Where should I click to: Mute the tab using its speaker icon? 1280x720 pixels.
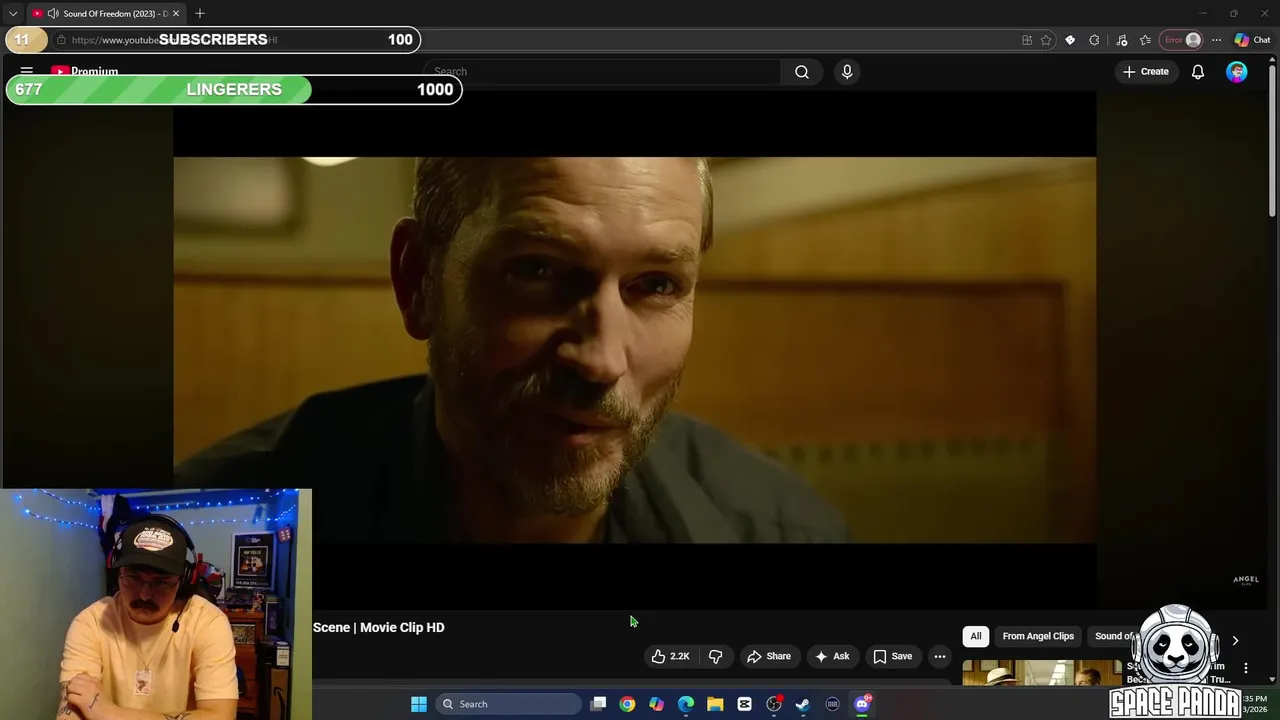tap(53, 14)
